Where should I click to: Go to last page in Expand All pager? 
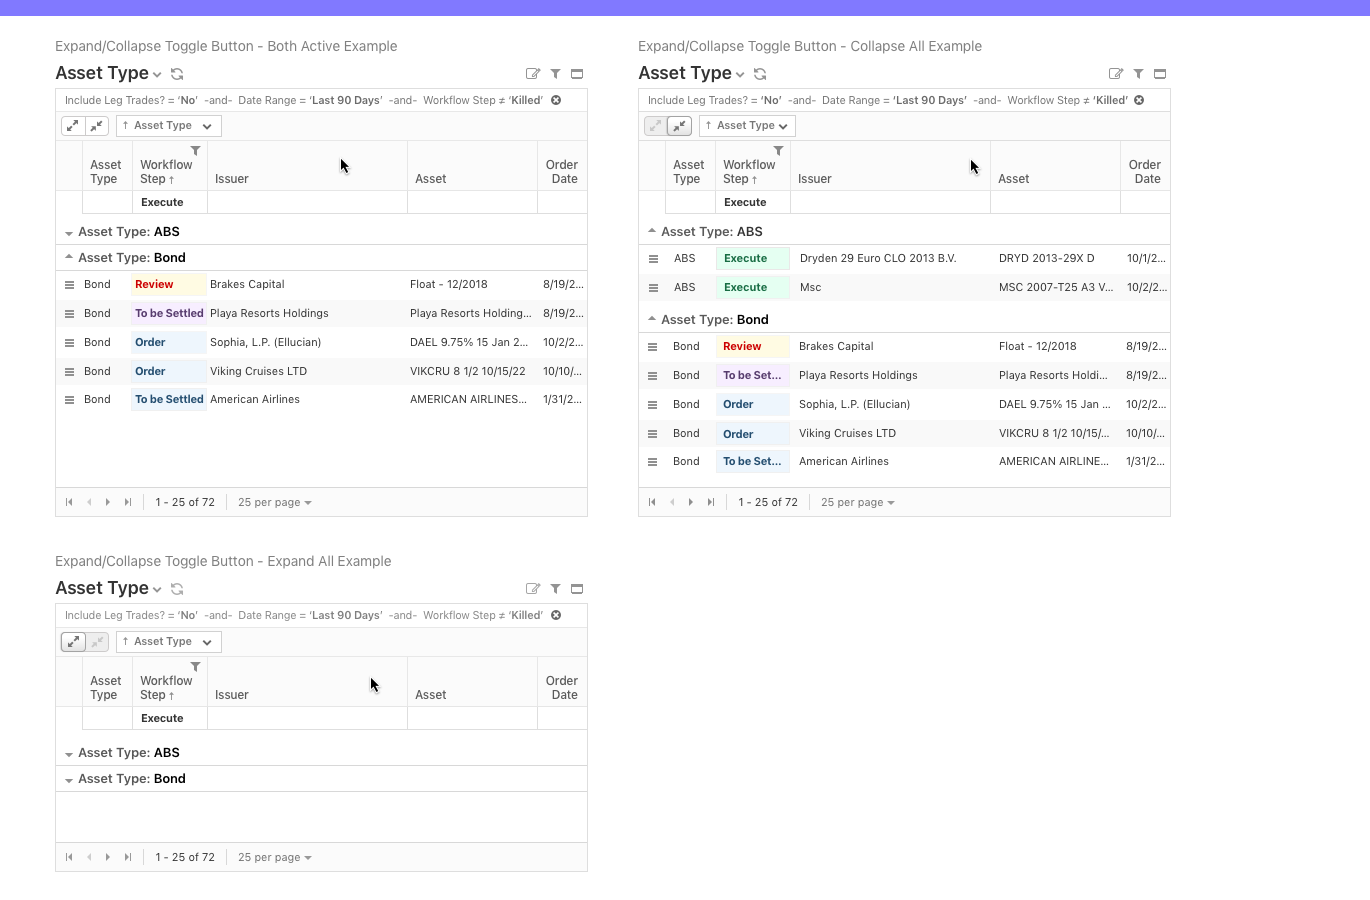coord(128,858)
